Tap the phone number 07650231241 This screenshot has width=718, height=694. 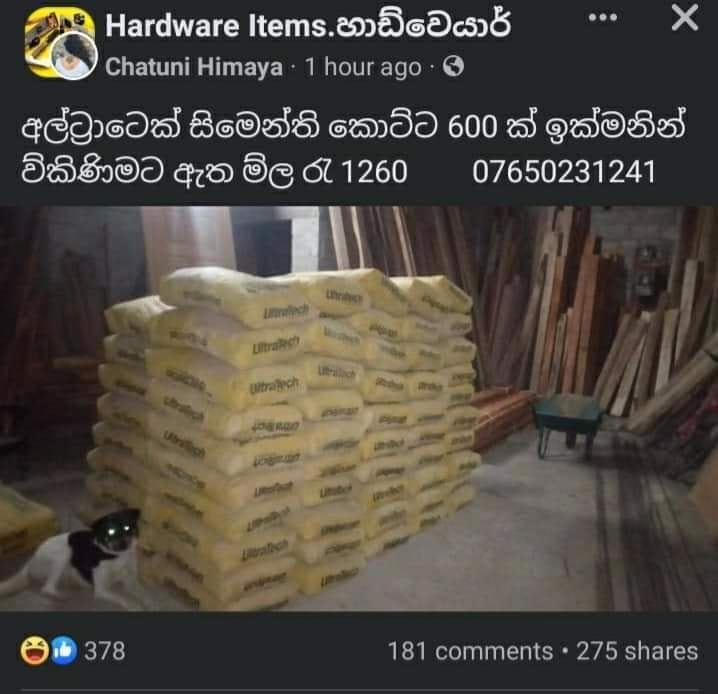pos(564,172)
